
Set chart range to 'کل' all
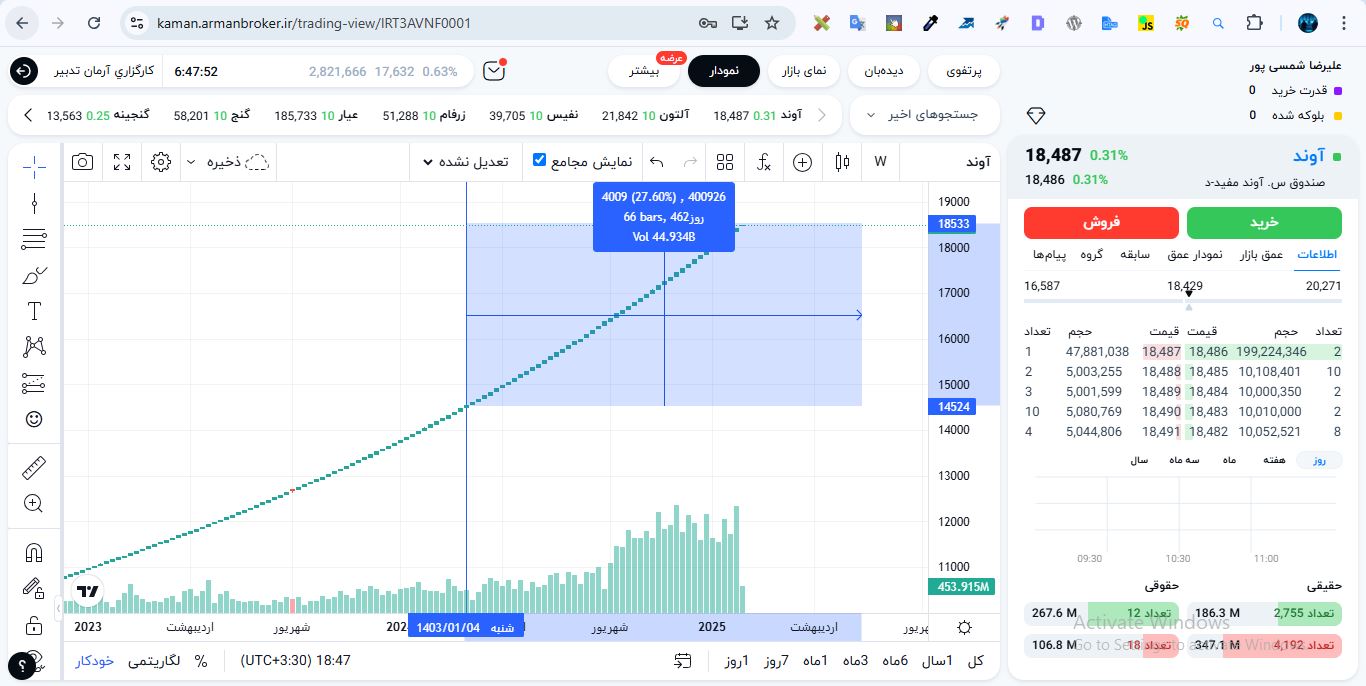click(x=977, y=661)
